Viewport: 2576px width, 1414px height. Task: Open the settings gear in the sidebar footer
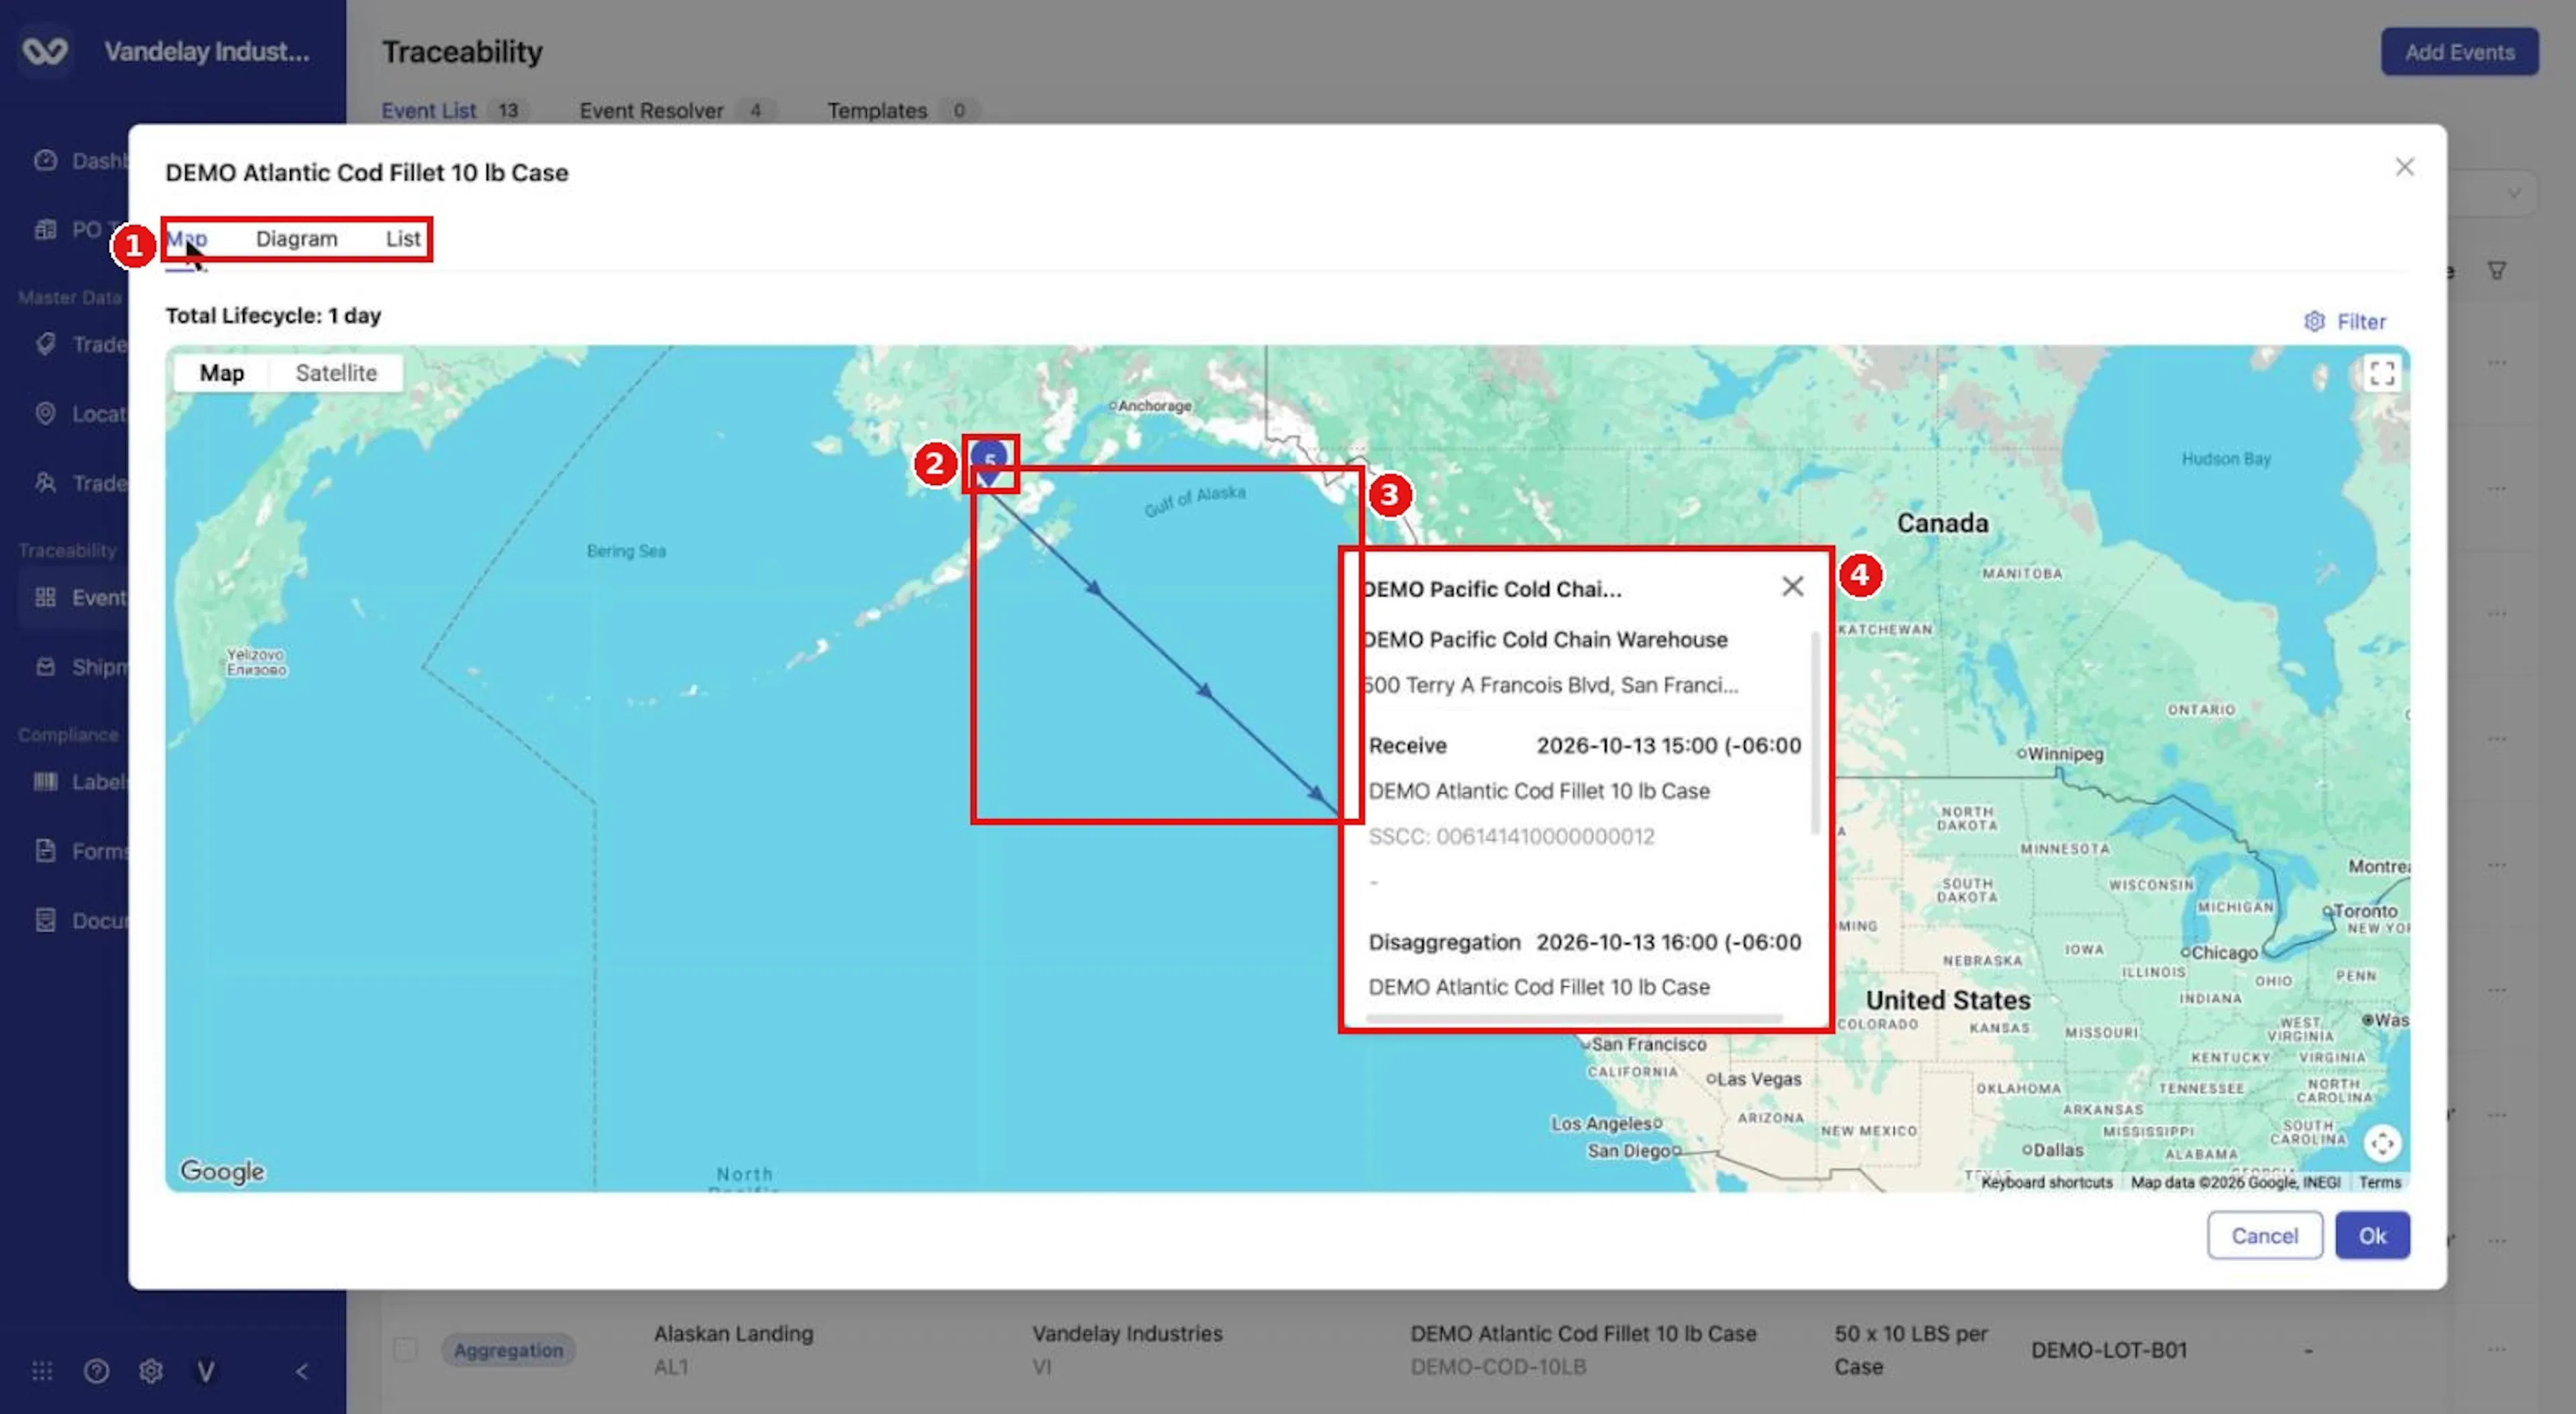[x=151, y=1370]
